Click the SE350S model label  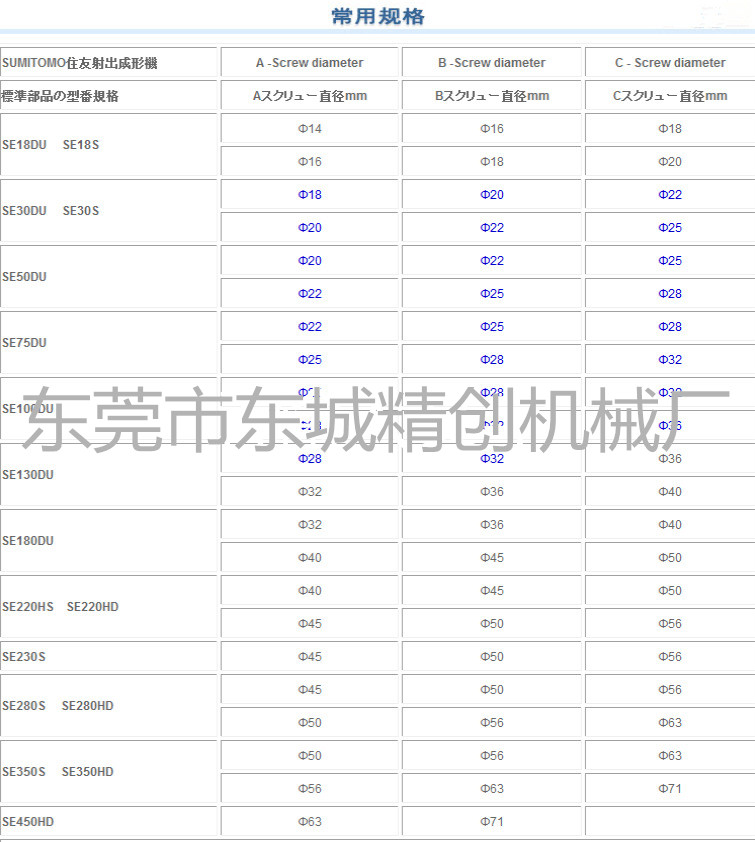click(x=24, y=772)
